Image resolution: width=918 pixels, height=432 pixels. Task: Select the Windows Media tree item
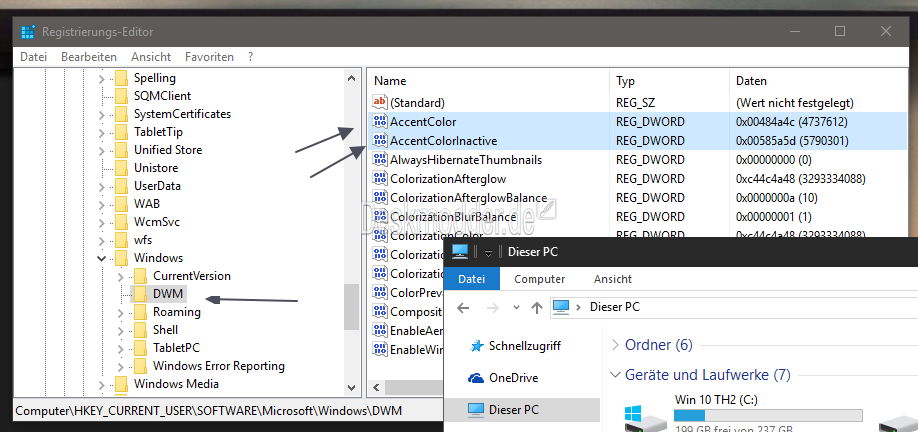pyautogui.click(x=176, y=384)
